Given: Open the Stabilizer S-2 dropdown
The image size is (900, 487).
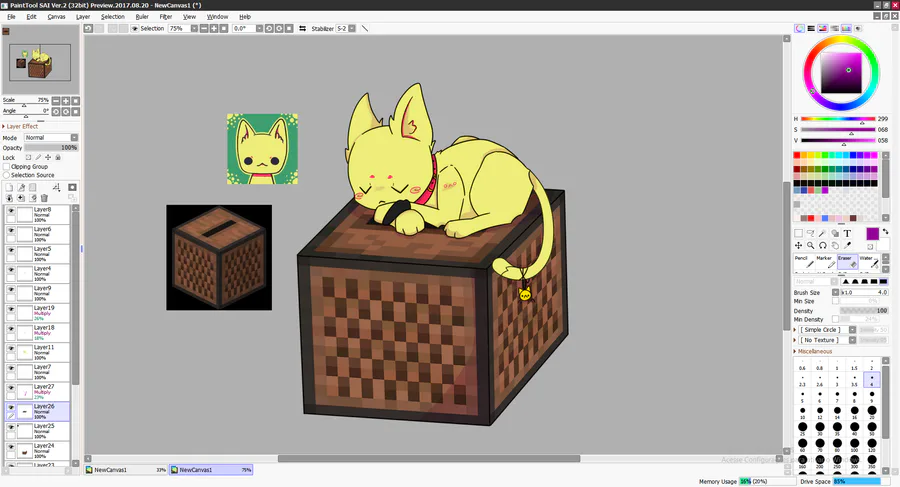Looking at the screenshot, I should coord(352,28).
